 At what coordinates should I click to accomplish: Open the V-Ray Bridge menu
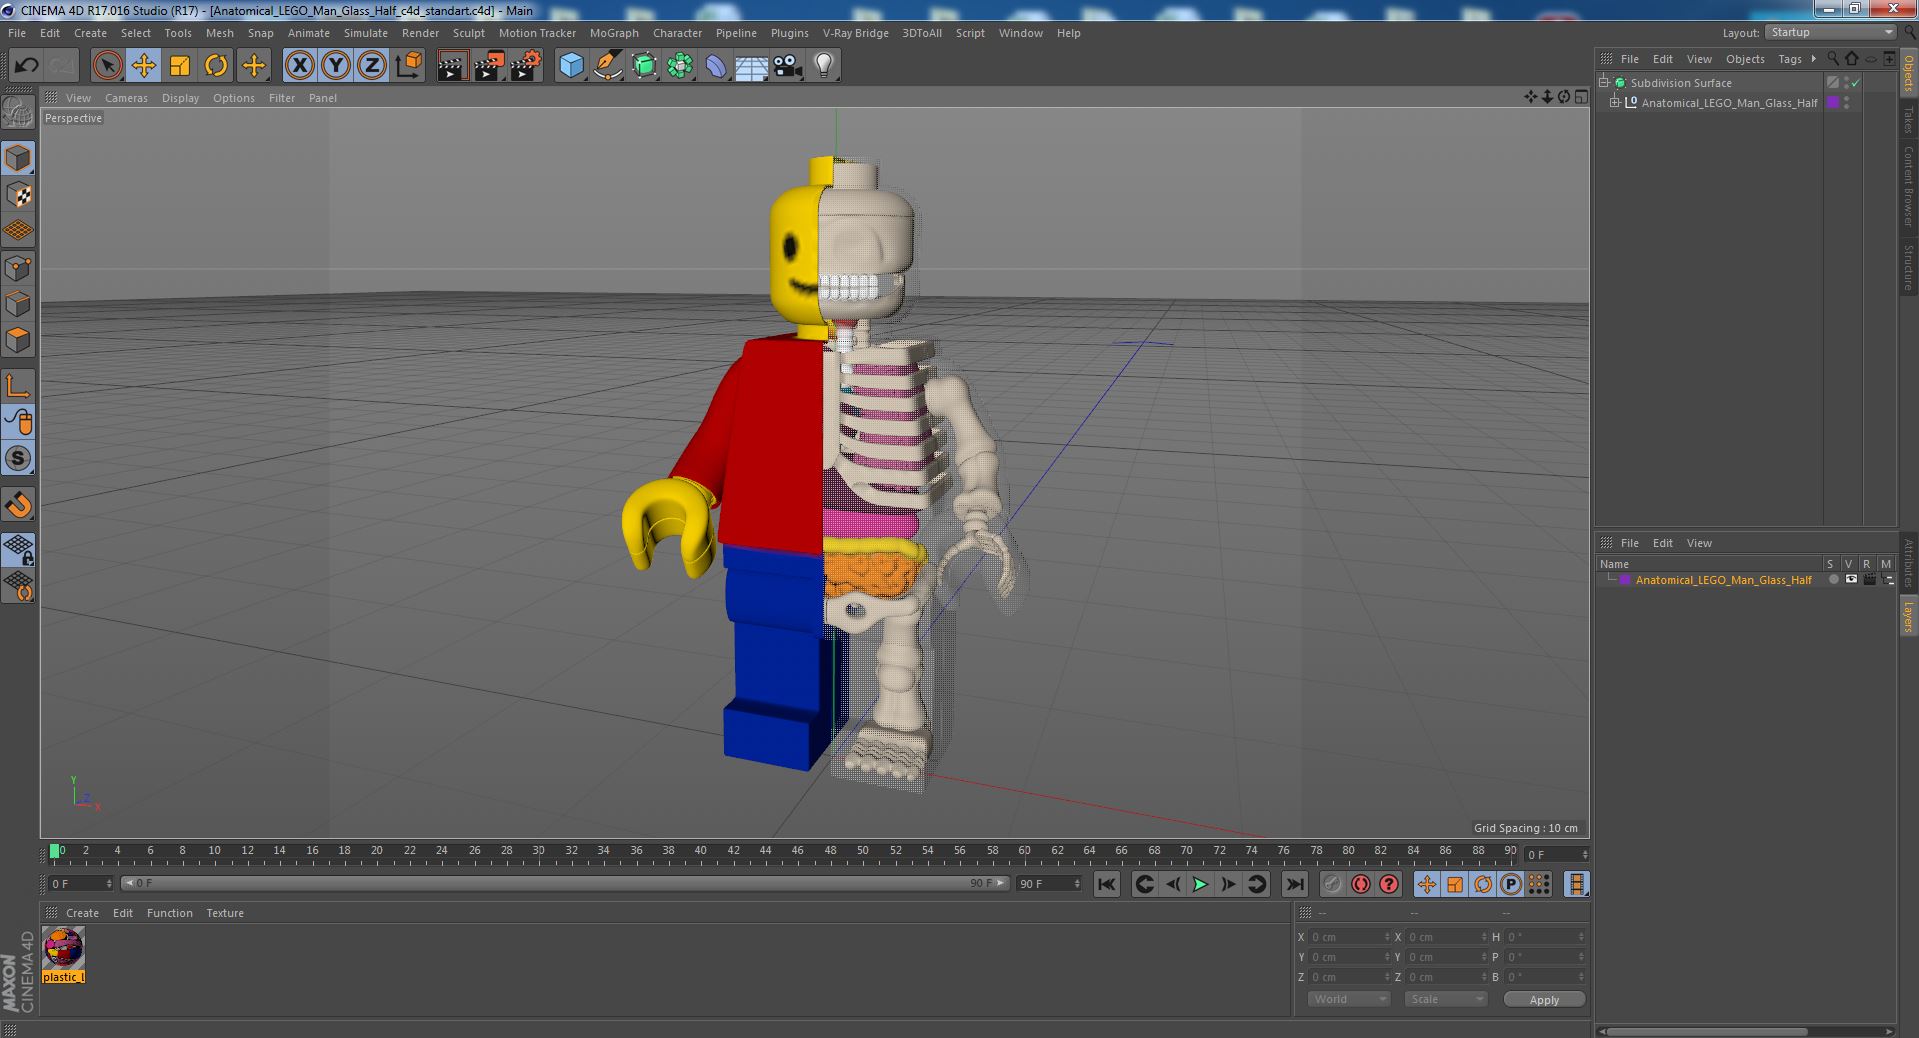point(855,33)
